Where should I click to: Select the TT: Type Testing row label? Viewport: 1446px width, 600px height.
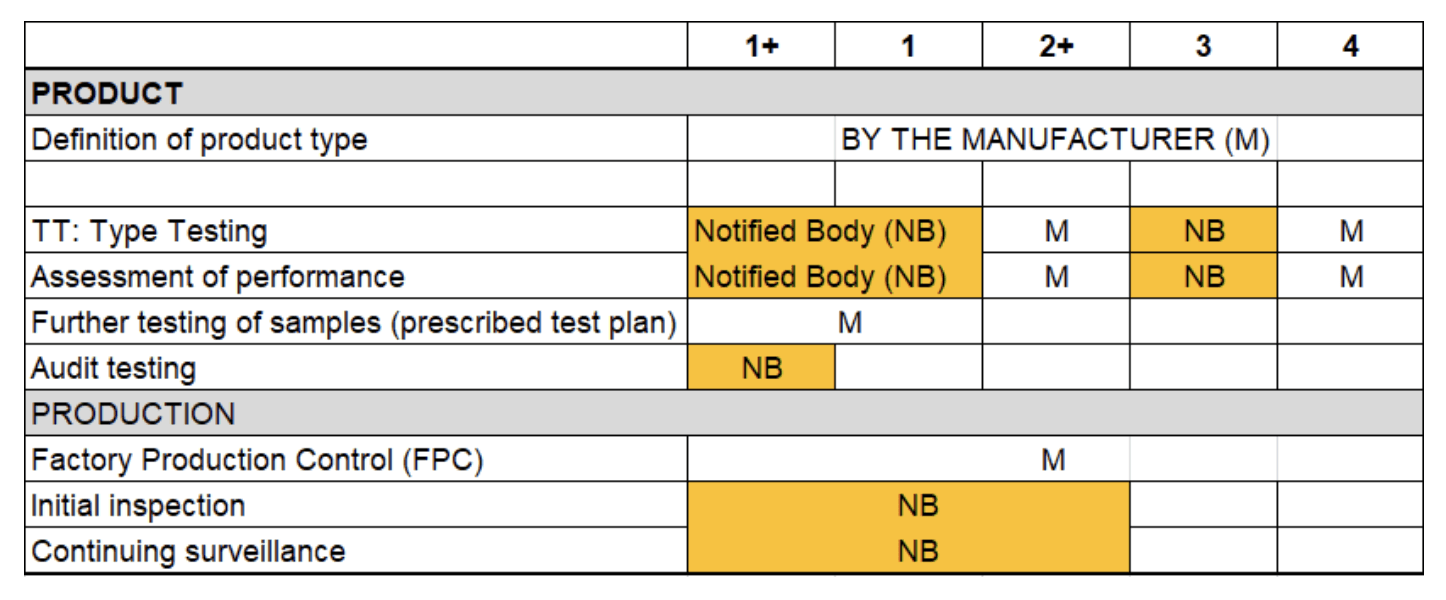point(149,231)
